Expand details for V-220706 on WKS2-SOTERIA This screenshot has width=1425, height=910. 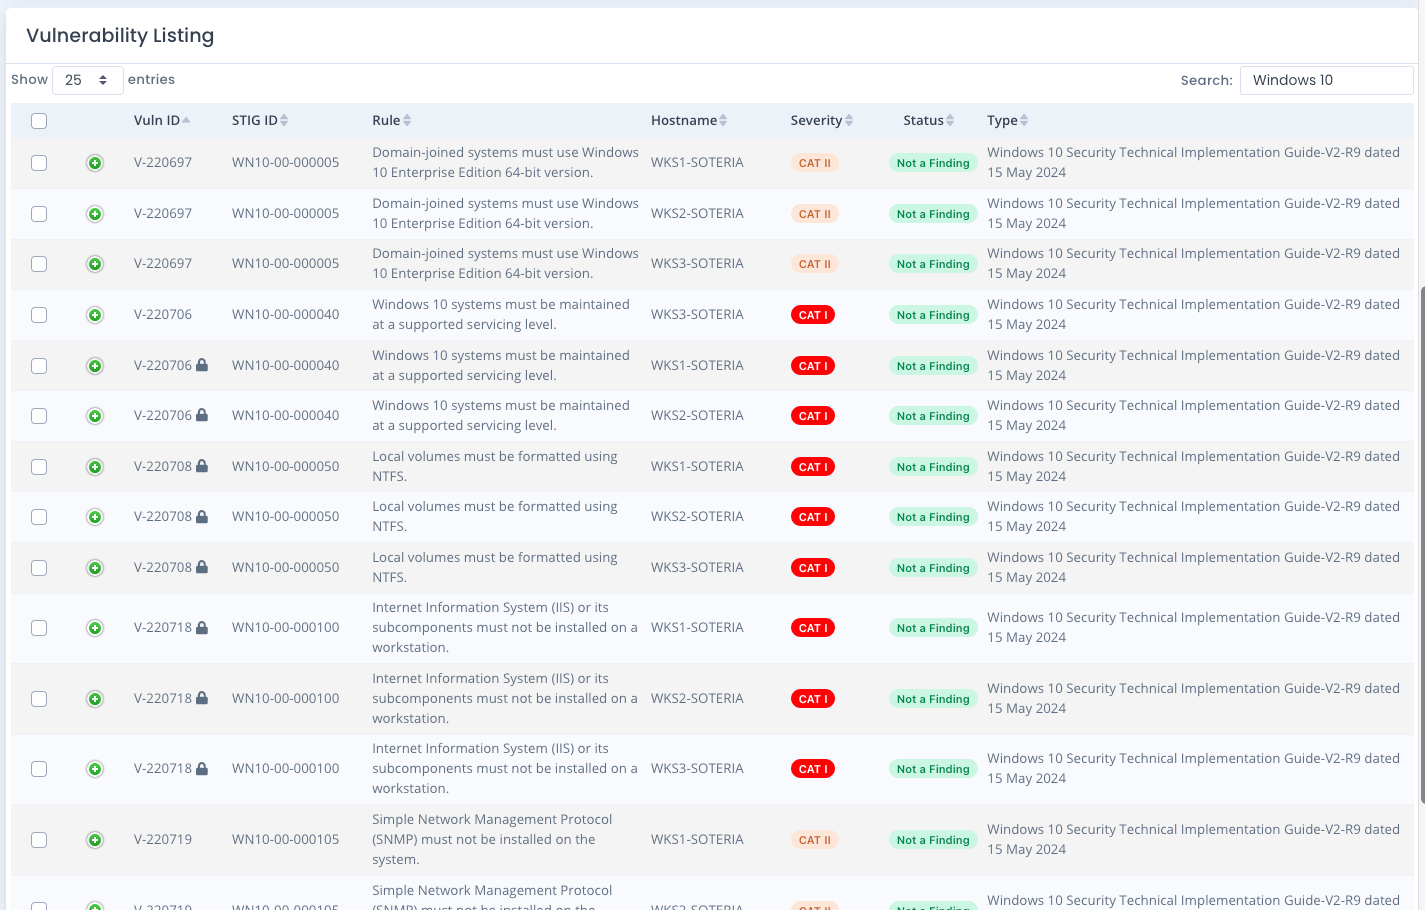point(95,416)
